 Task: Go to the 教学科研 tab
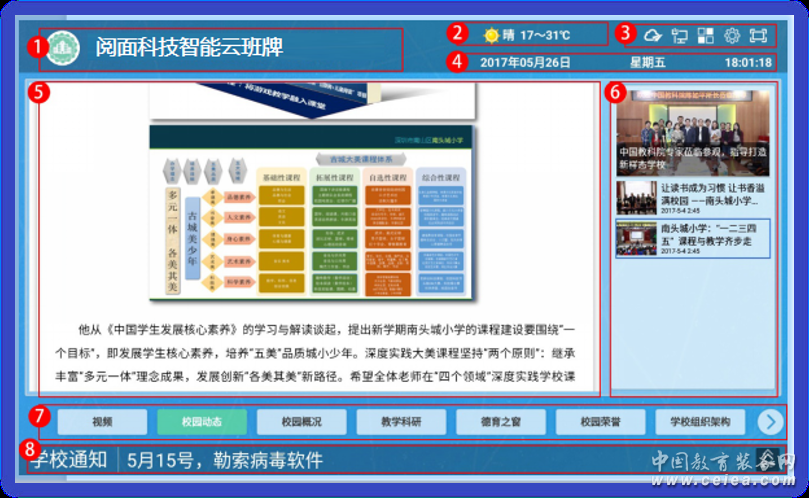pyautogui.click(x=401, y=422)
